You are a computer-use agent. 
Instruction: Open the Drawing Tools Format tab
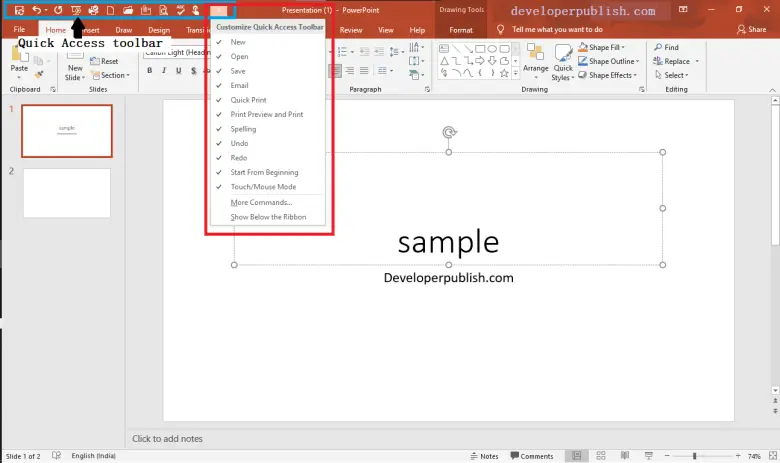pos(461,30)
